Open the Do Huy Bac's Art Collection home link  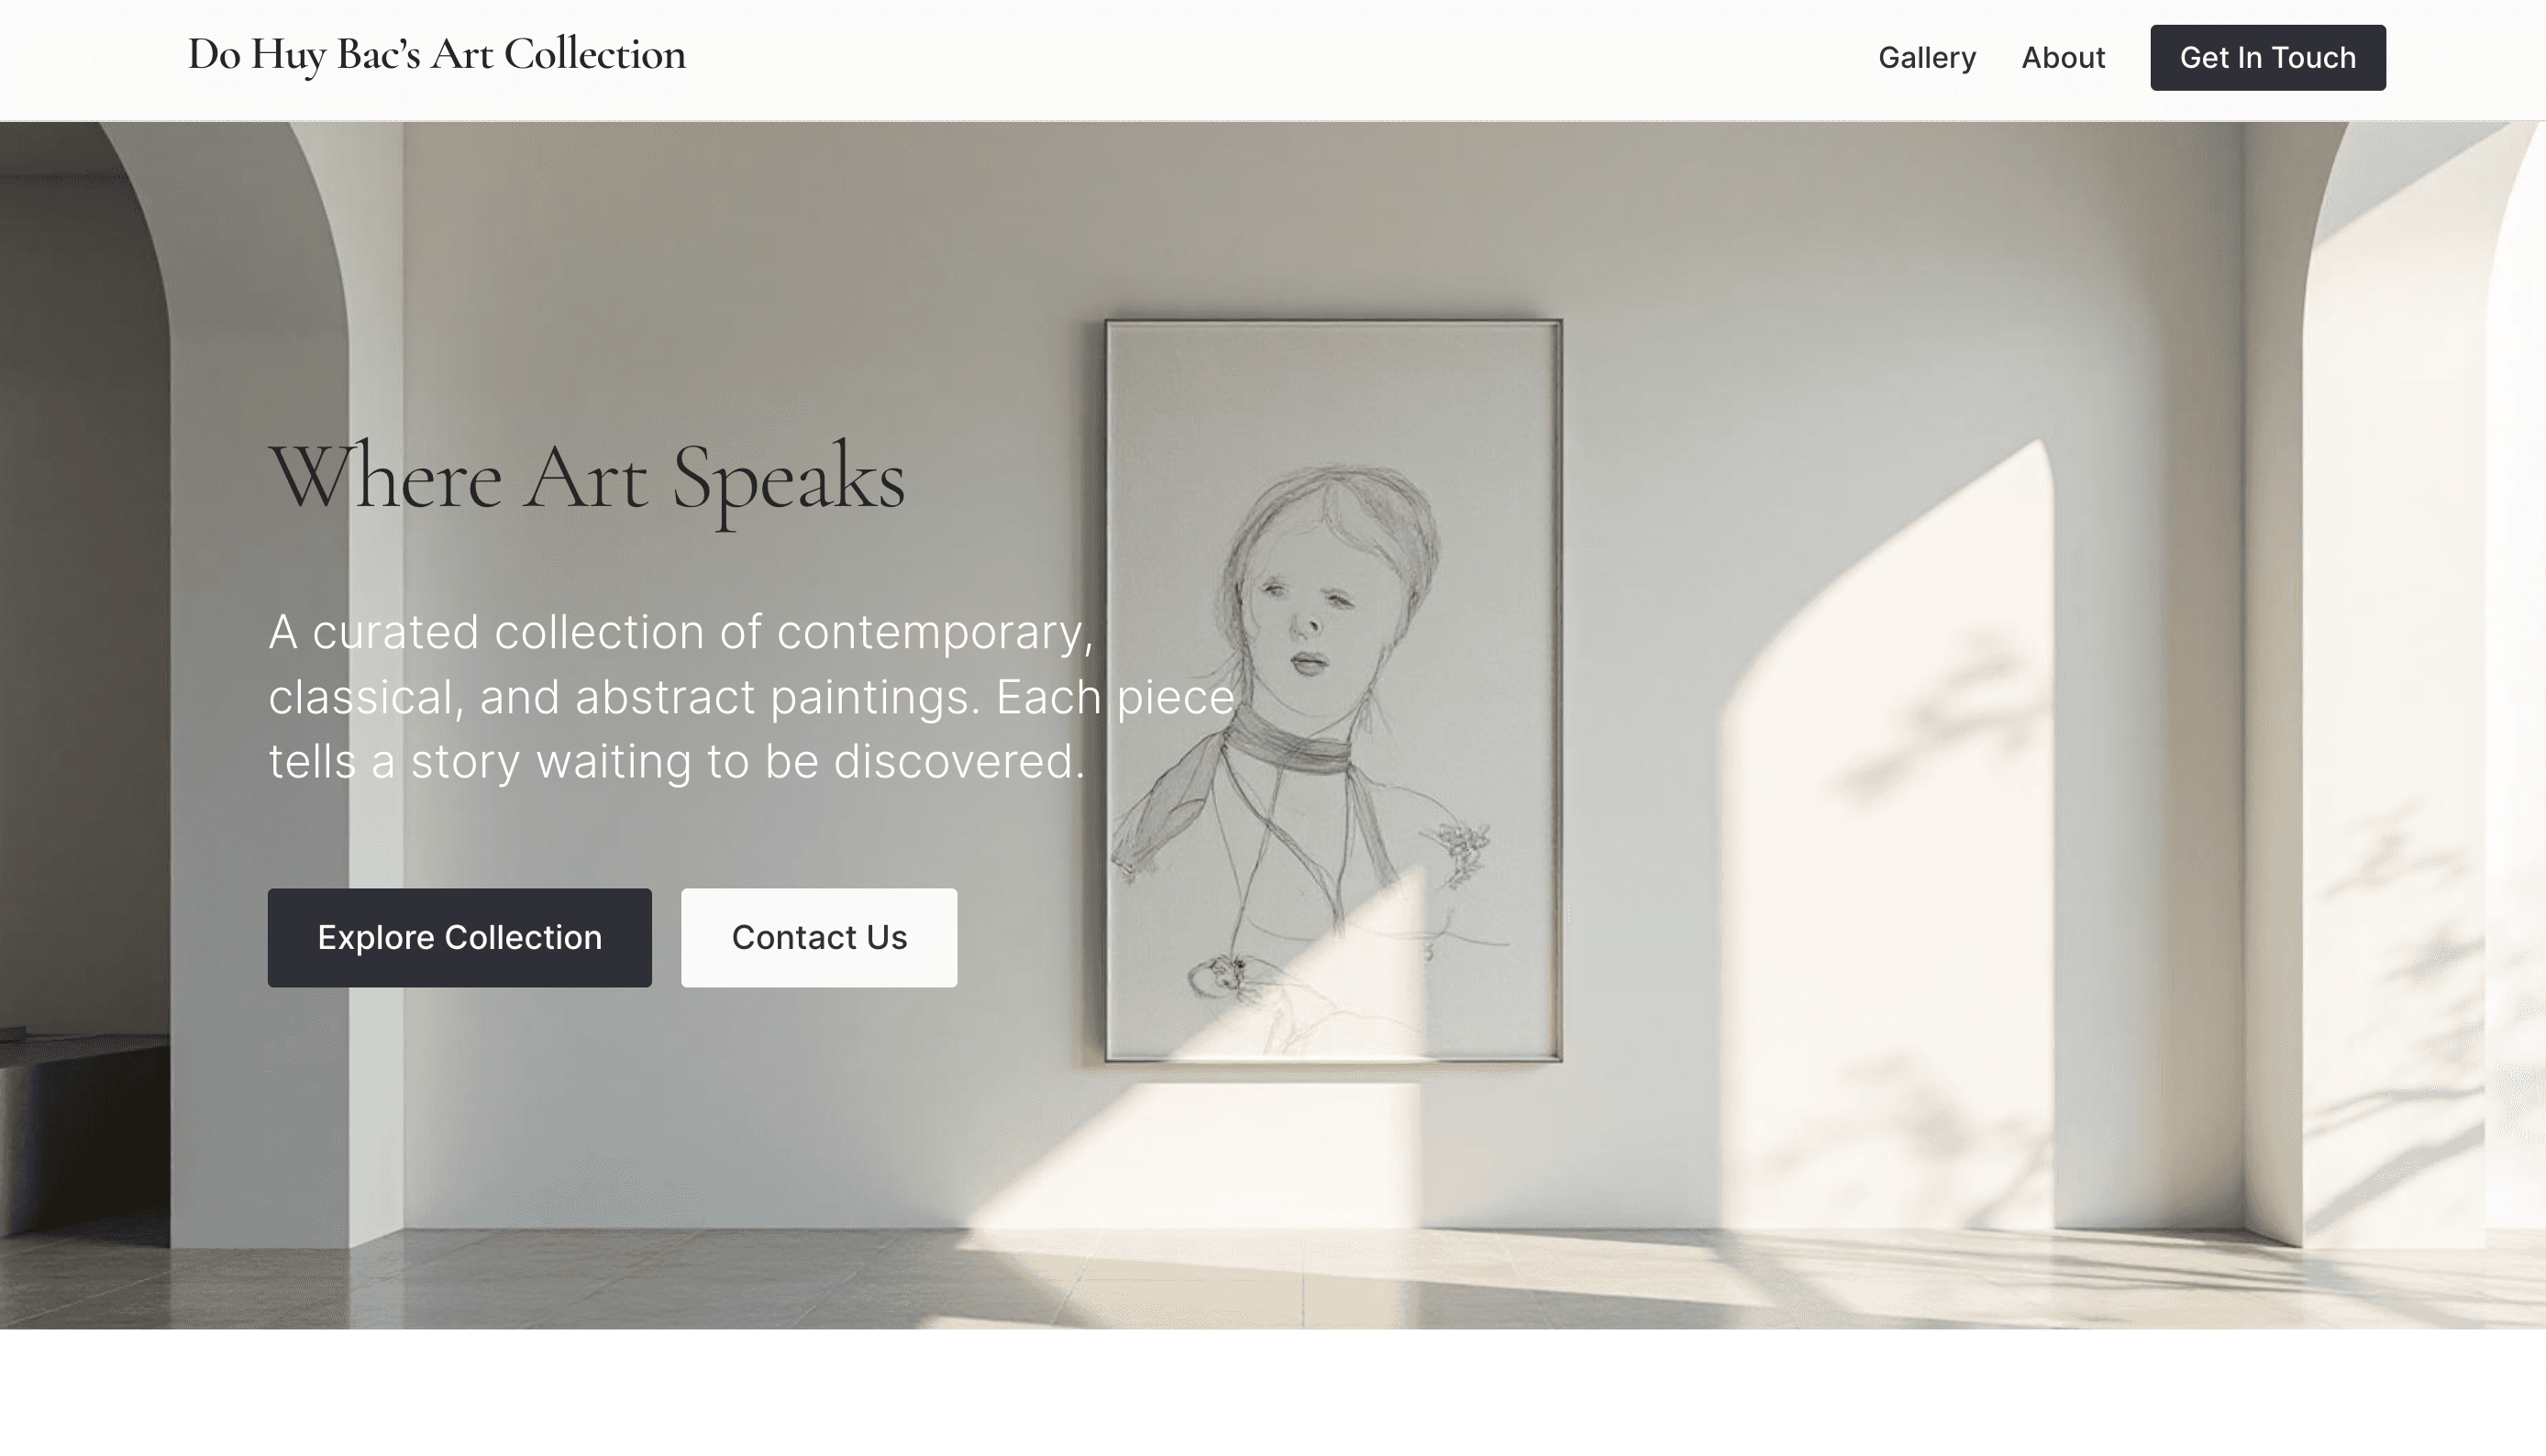point(435,55)
